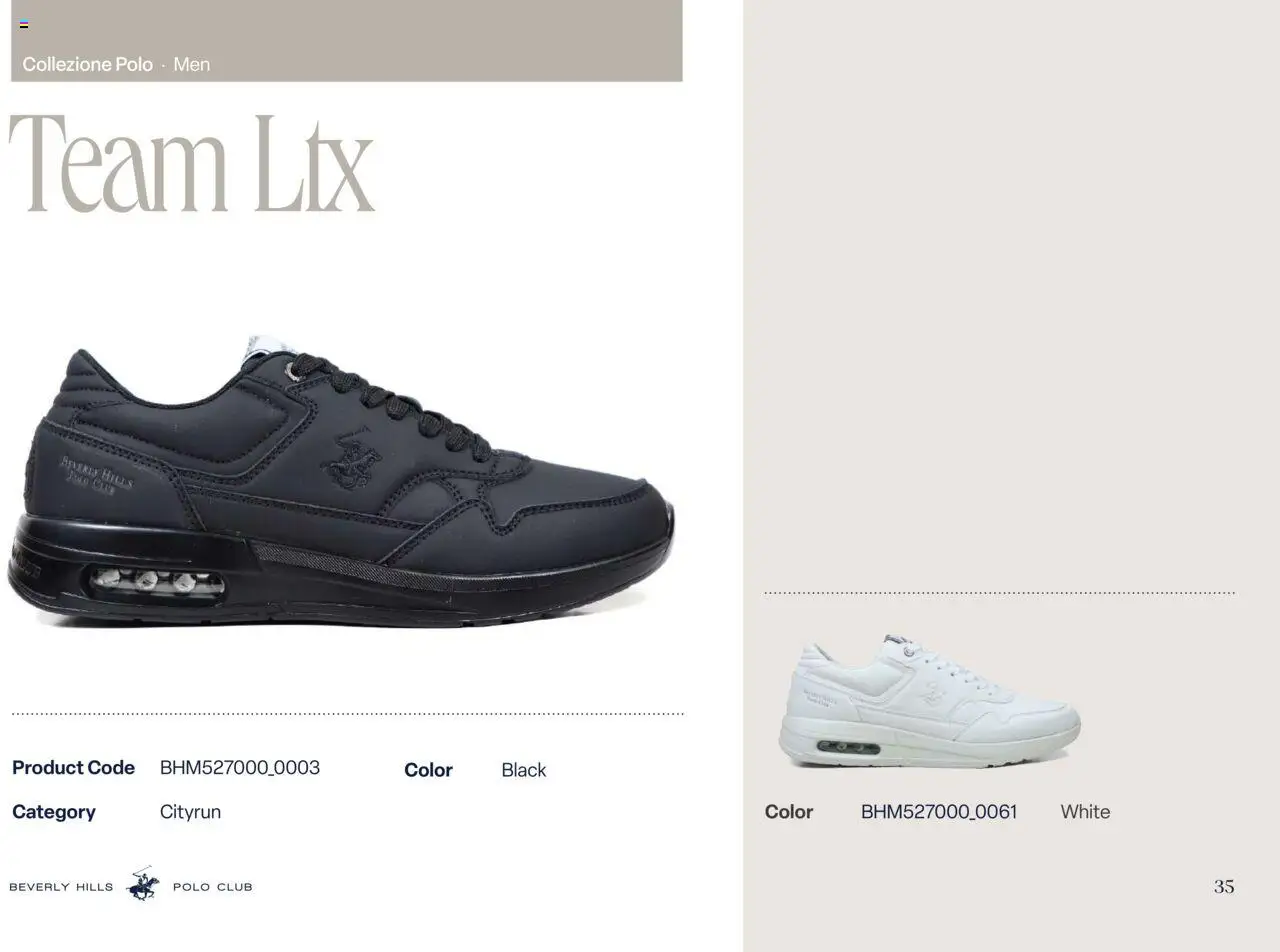Select variant code BHM527000_0061

[x=939, y=812]
